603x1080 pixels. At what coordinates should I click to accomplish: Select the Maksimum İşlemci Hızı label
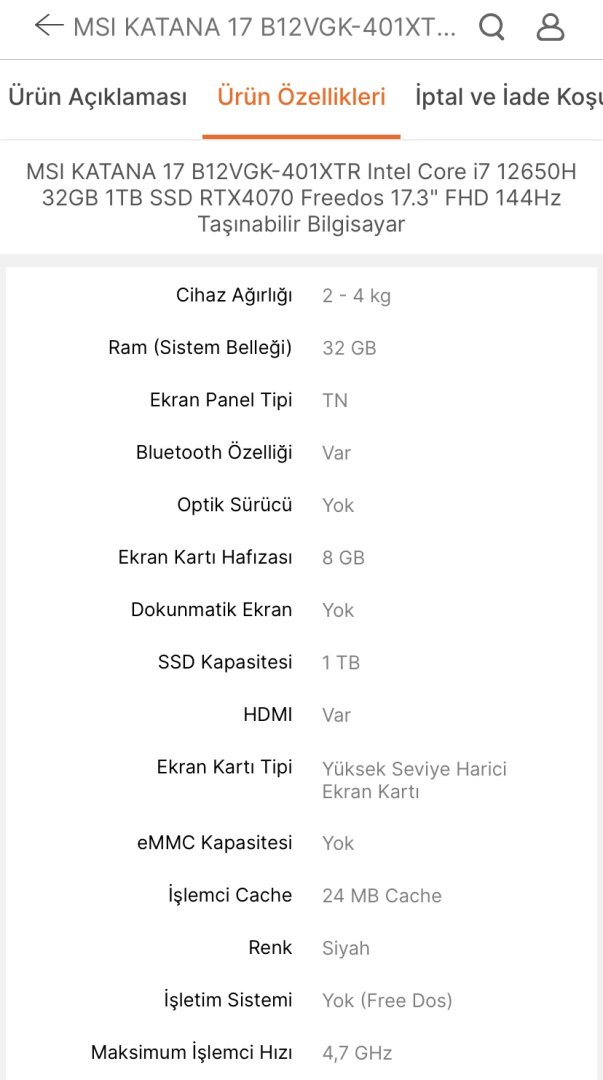coord(192,1052)
